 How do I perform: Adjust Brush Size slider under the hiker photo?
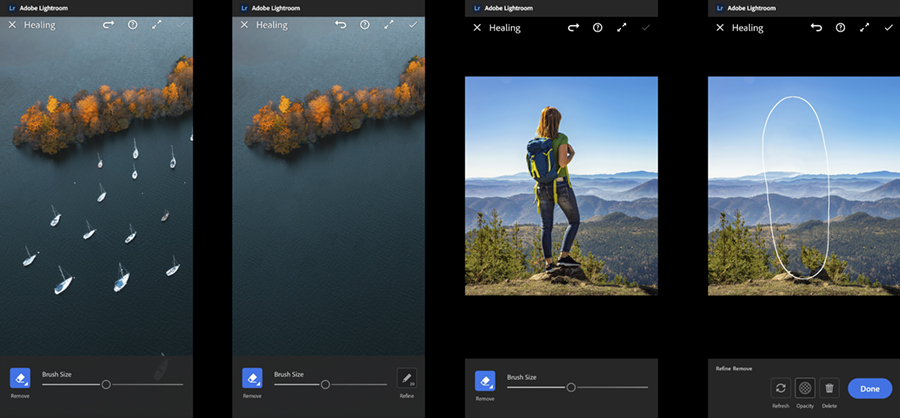click(x=571, y=387)
